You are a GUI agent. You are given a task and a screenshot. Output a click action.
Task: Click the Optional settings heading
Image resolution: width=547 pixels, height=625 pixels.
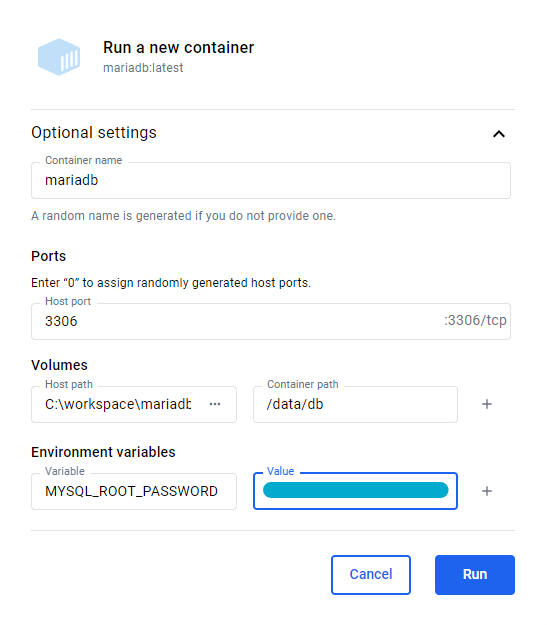[x=94, y=132]
